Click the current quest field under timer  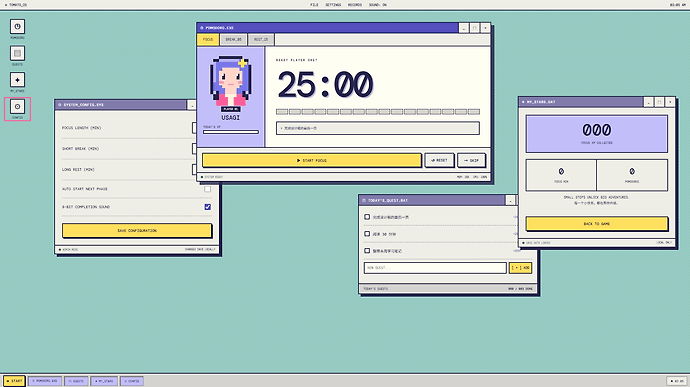[378, 128]
